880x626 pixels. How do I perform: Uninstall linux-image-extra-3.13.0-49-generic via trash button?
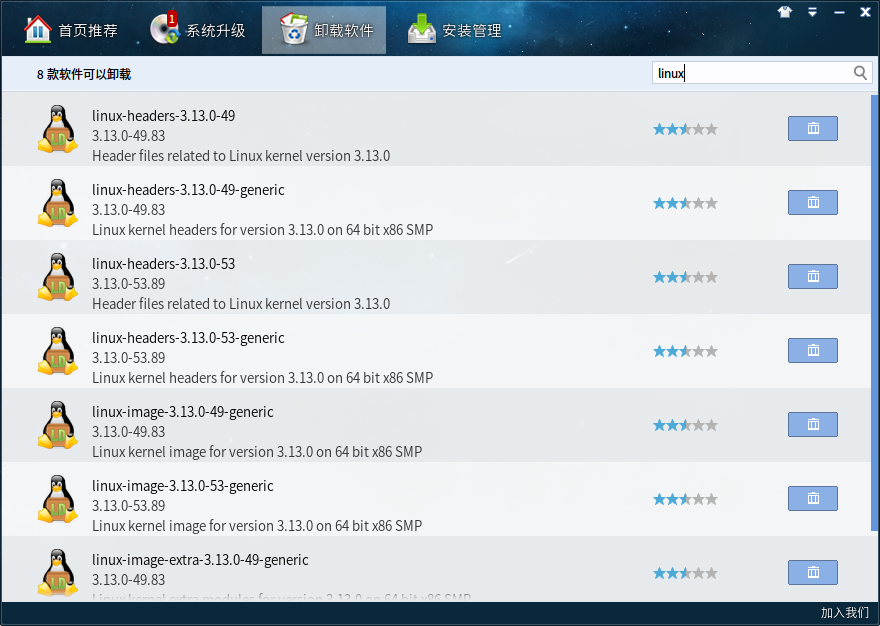(x=813, y=573)
